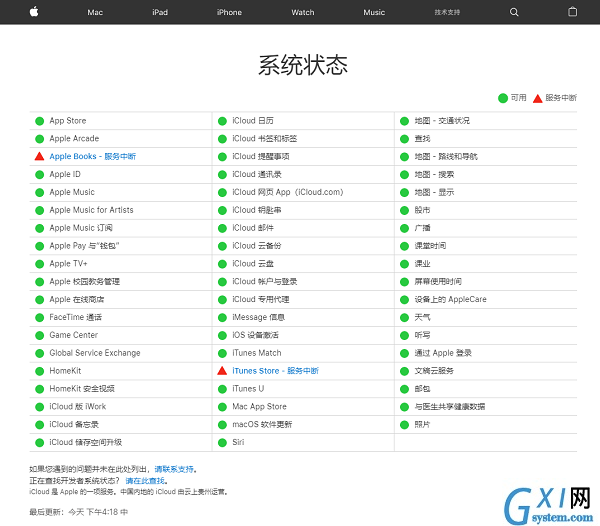This screenshot has width=600, height=526.
Task: Select the iOS 设备激活 row text
Action: tap(255, 335)
